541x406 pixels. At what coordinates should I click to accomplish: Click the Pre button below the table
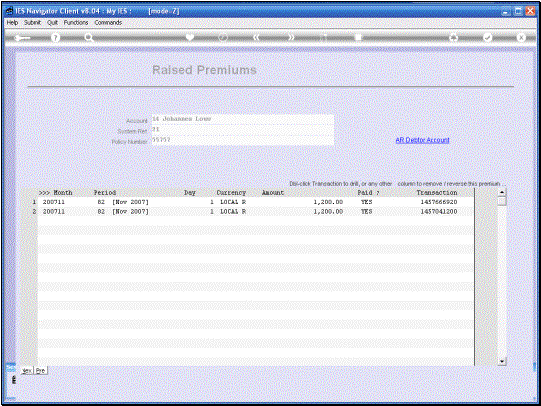tap(41, 371)
